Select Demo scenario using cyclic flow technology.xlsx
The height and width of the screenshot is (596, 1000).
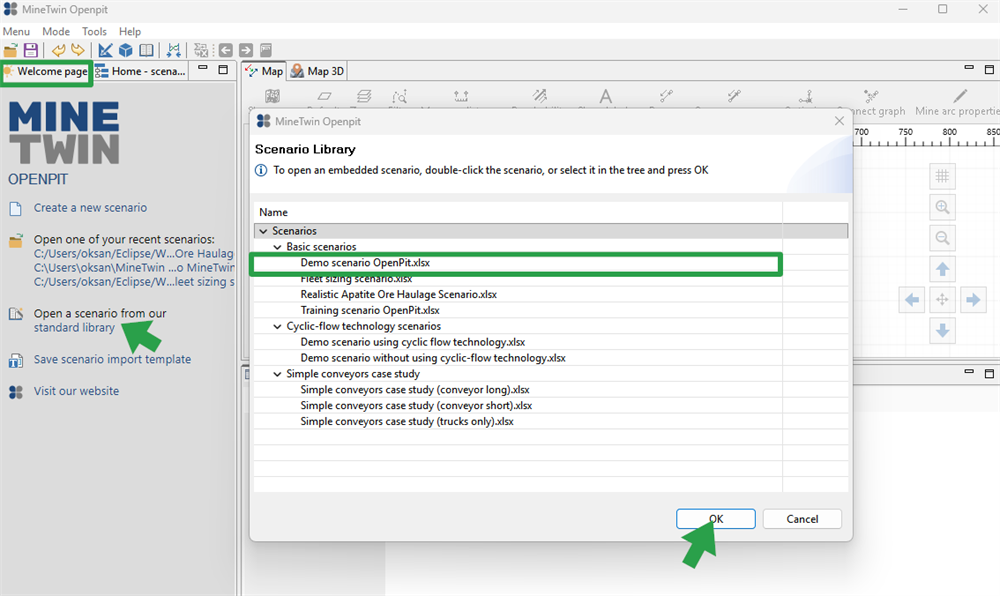413,342
